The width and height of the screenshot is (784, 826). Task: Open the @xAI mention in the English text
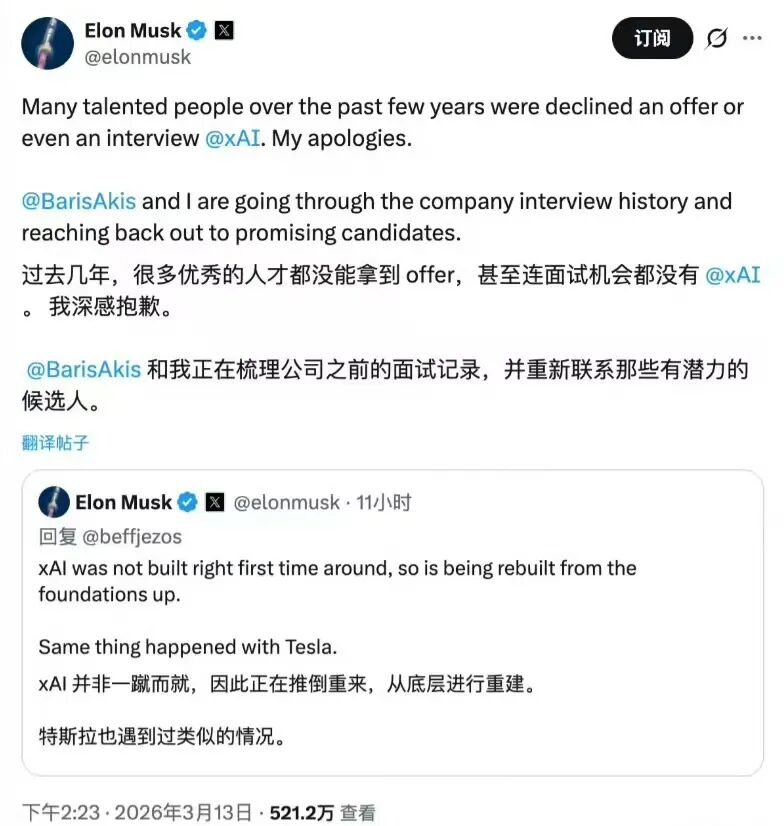pyautogui.click(x=235, y=139)
